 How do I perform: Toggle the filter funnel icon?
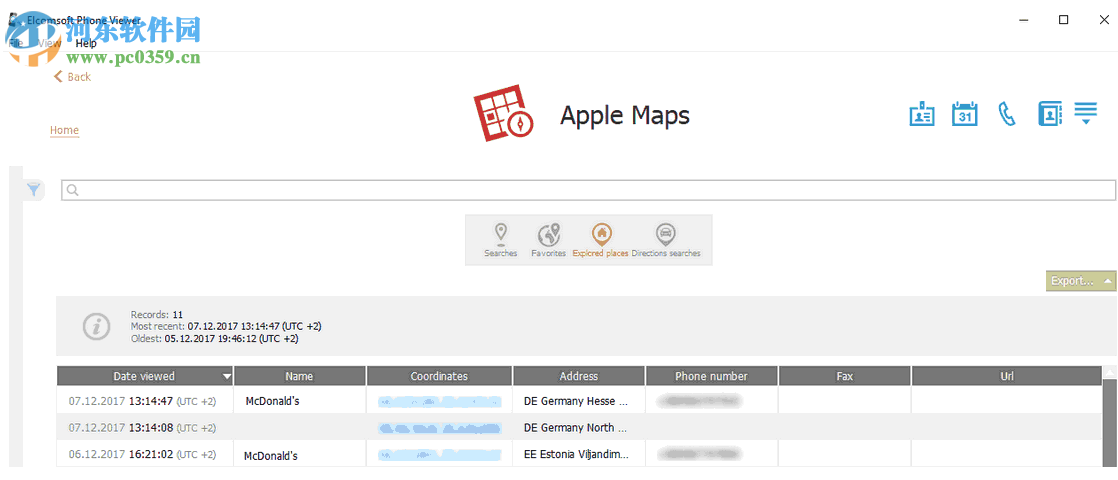point(34,190)
